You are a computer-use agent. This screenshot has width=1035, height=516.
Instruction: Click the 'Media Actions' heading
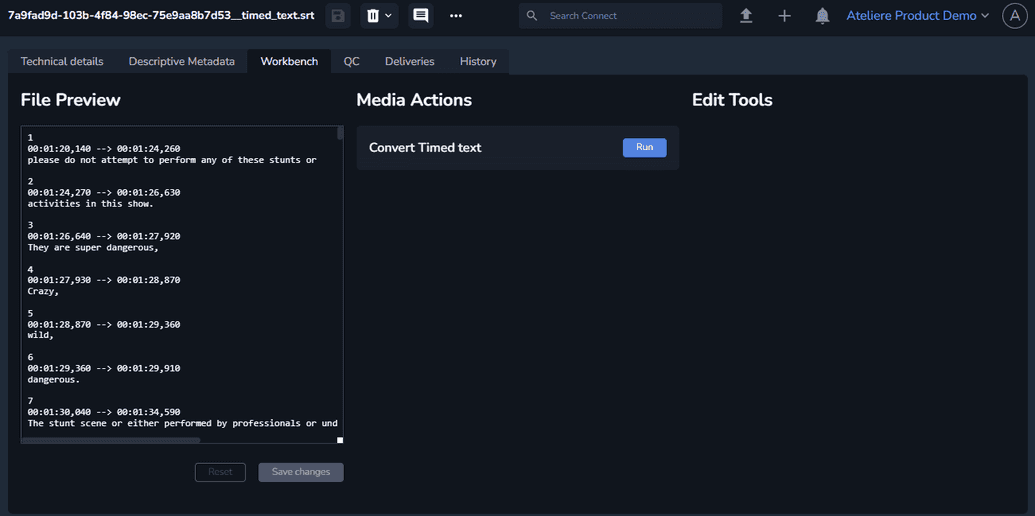[414, 100]
